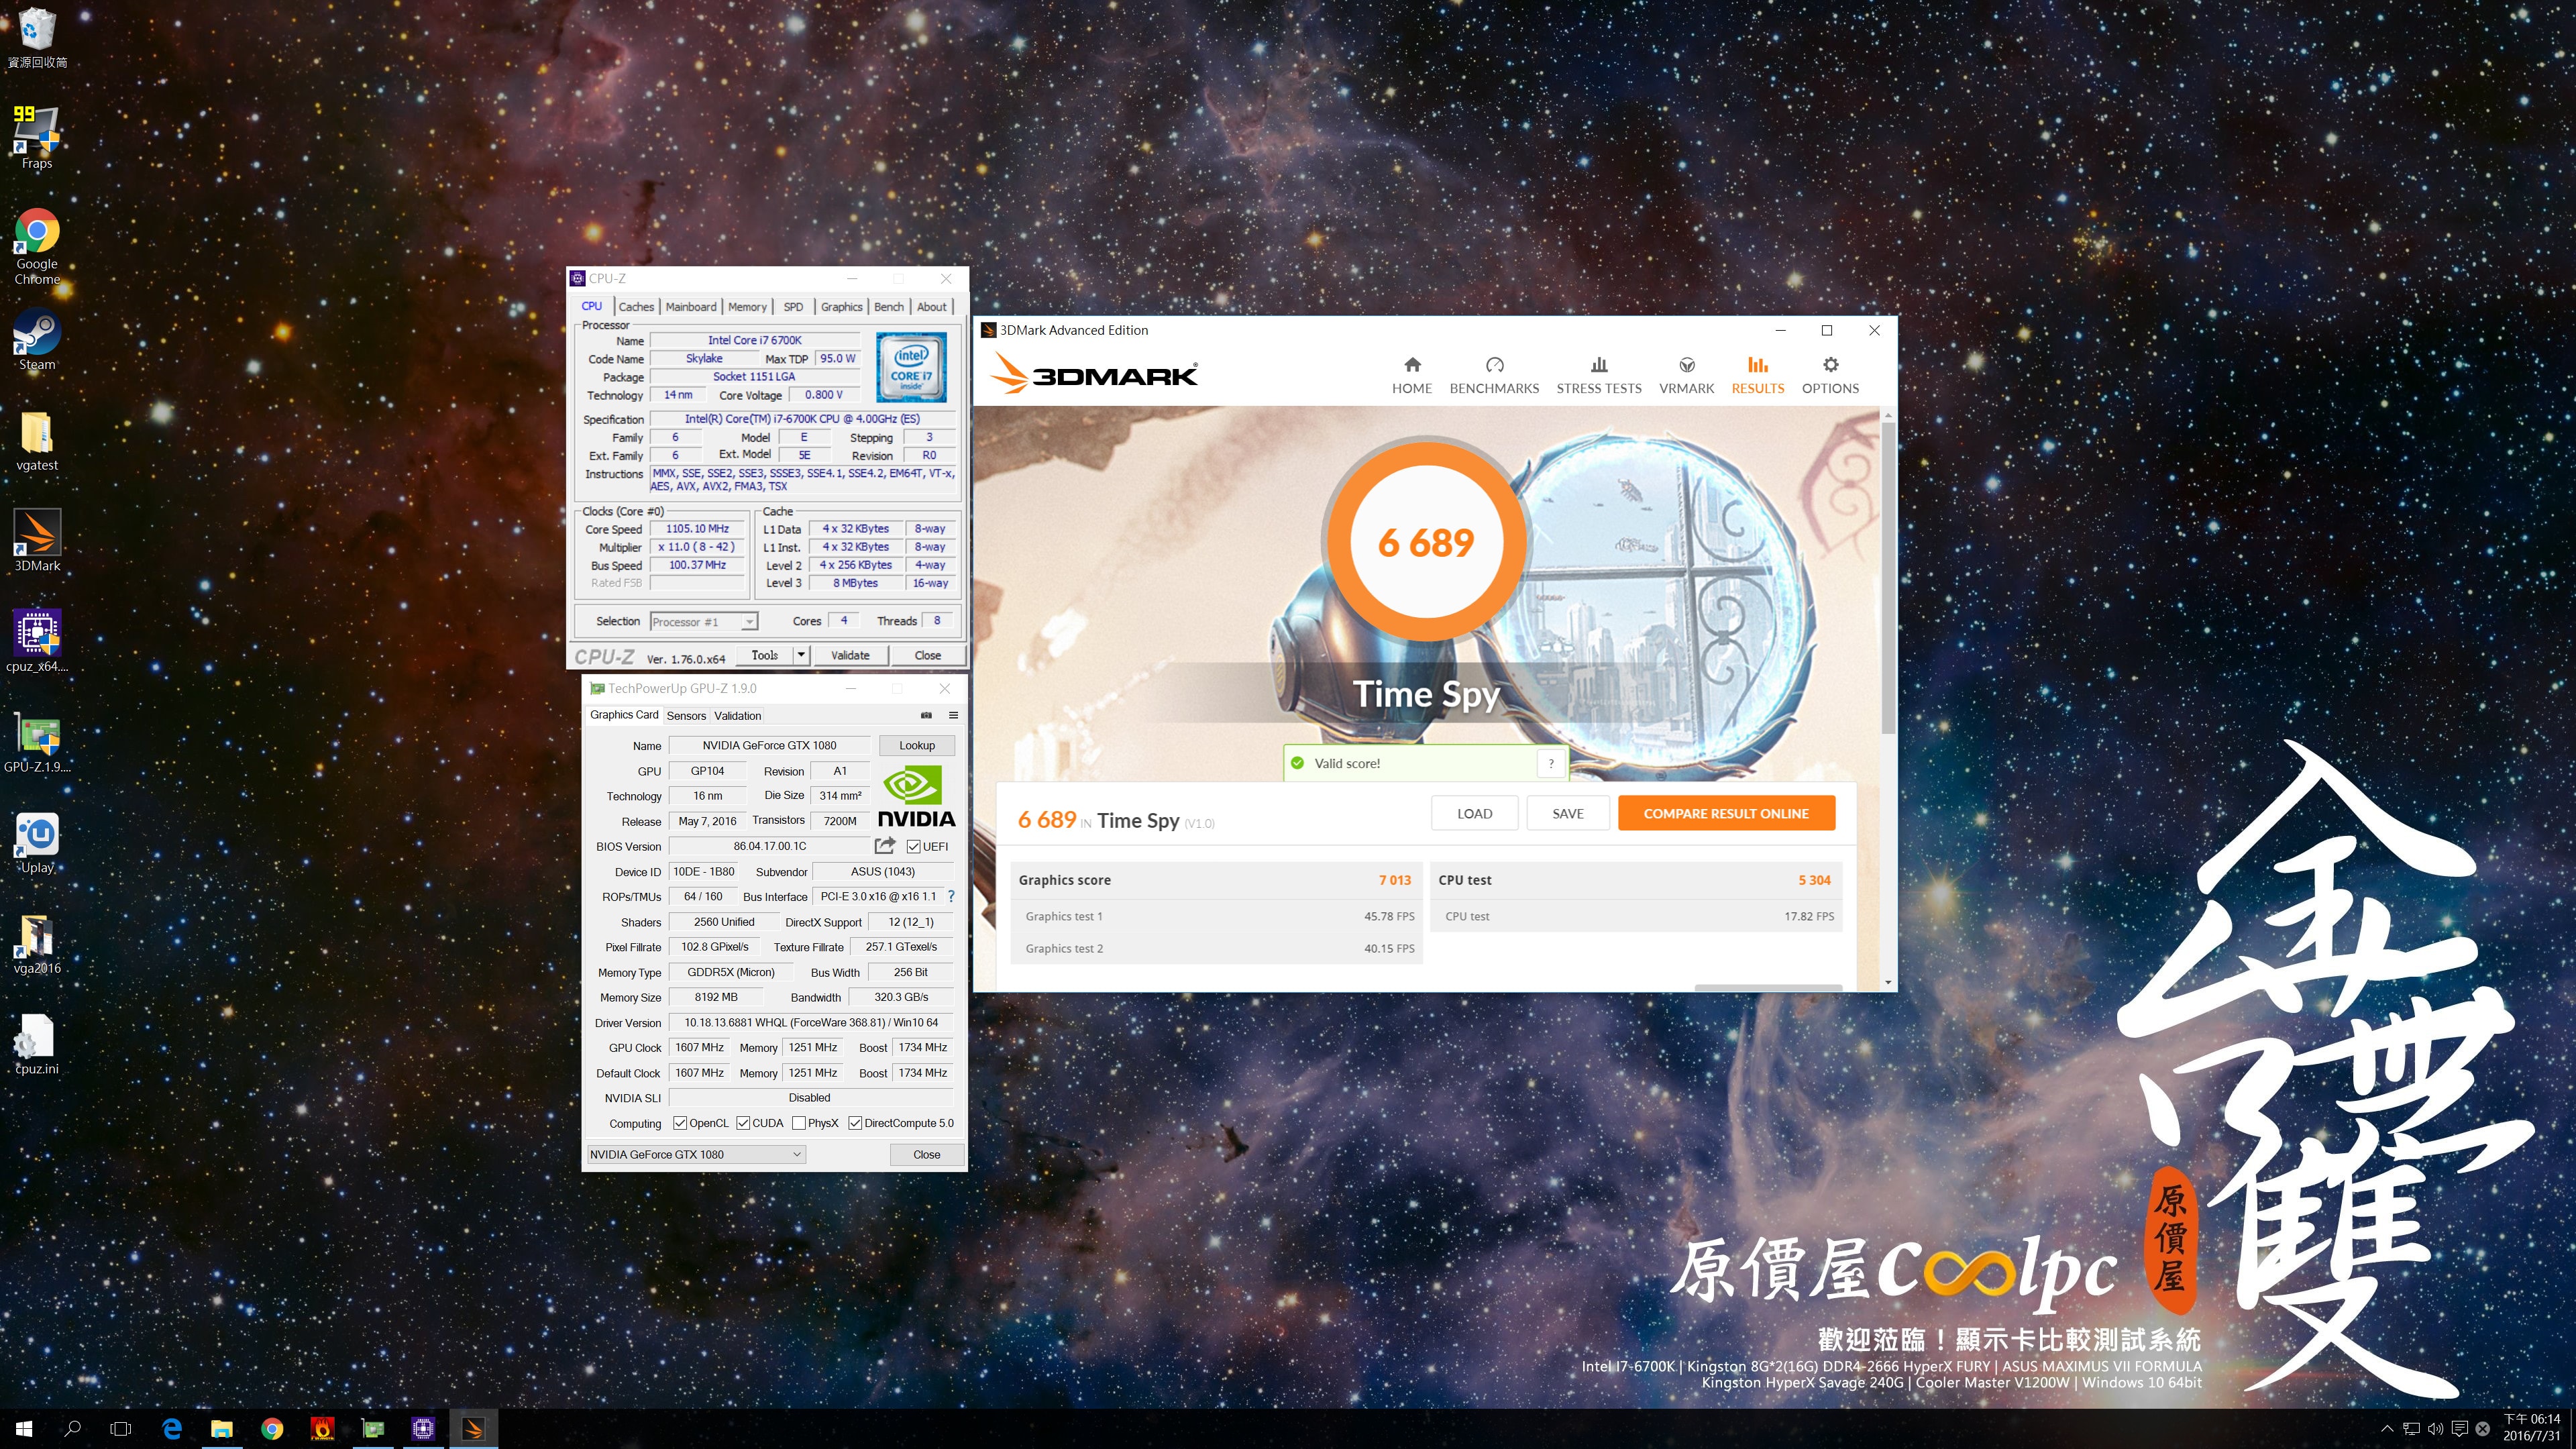The image size is (2576, 1449).
Task: Click the scroll down arrow in 3DMark
Action: tap(1888, 982)
